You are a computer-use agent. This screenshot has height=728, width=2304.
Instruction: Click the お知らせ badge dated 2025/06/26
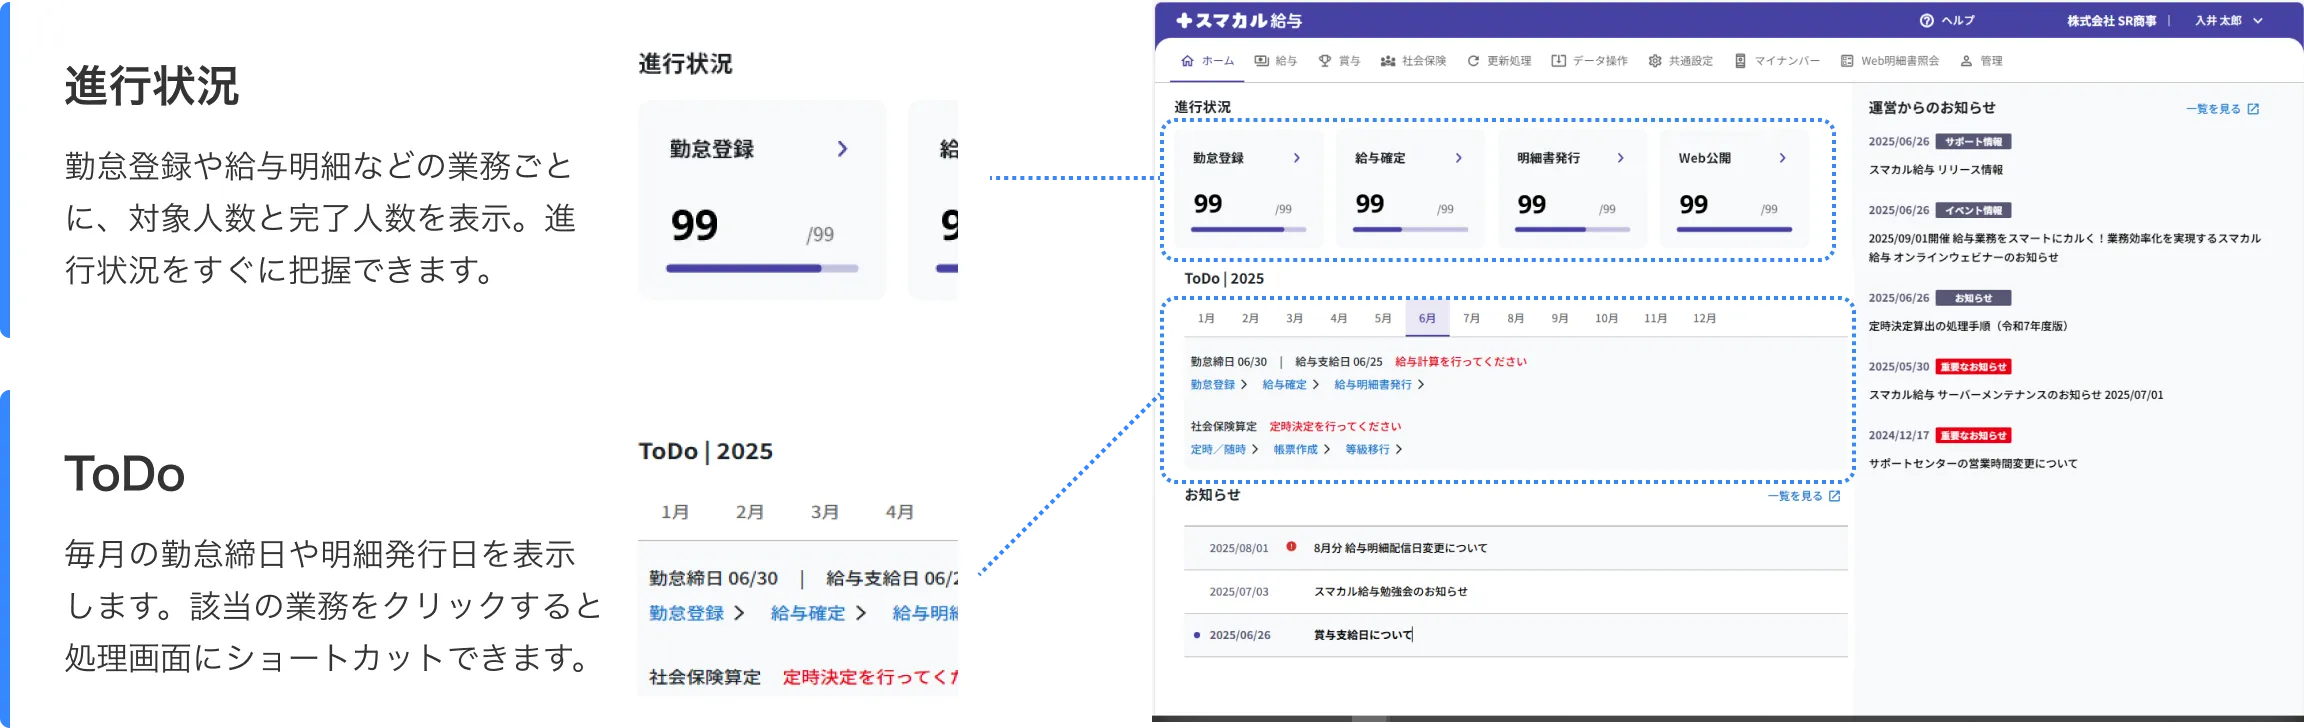[x=1973, y=298]
